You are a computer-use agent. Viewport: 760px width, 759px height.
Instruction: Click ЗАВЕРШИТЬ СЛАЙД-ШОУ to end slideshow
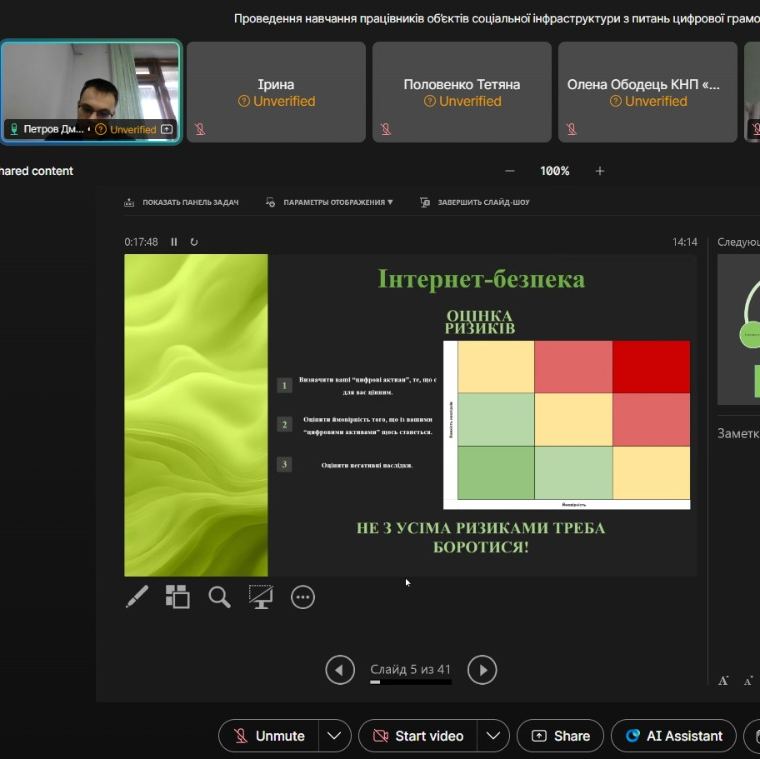(x=475, y=202)
